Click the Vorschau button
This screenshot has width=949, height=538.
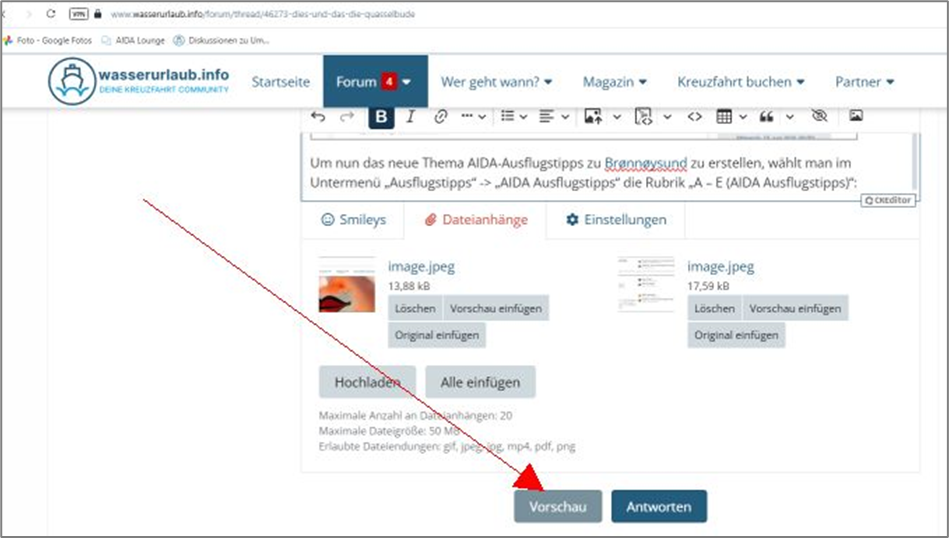(558, 507)
